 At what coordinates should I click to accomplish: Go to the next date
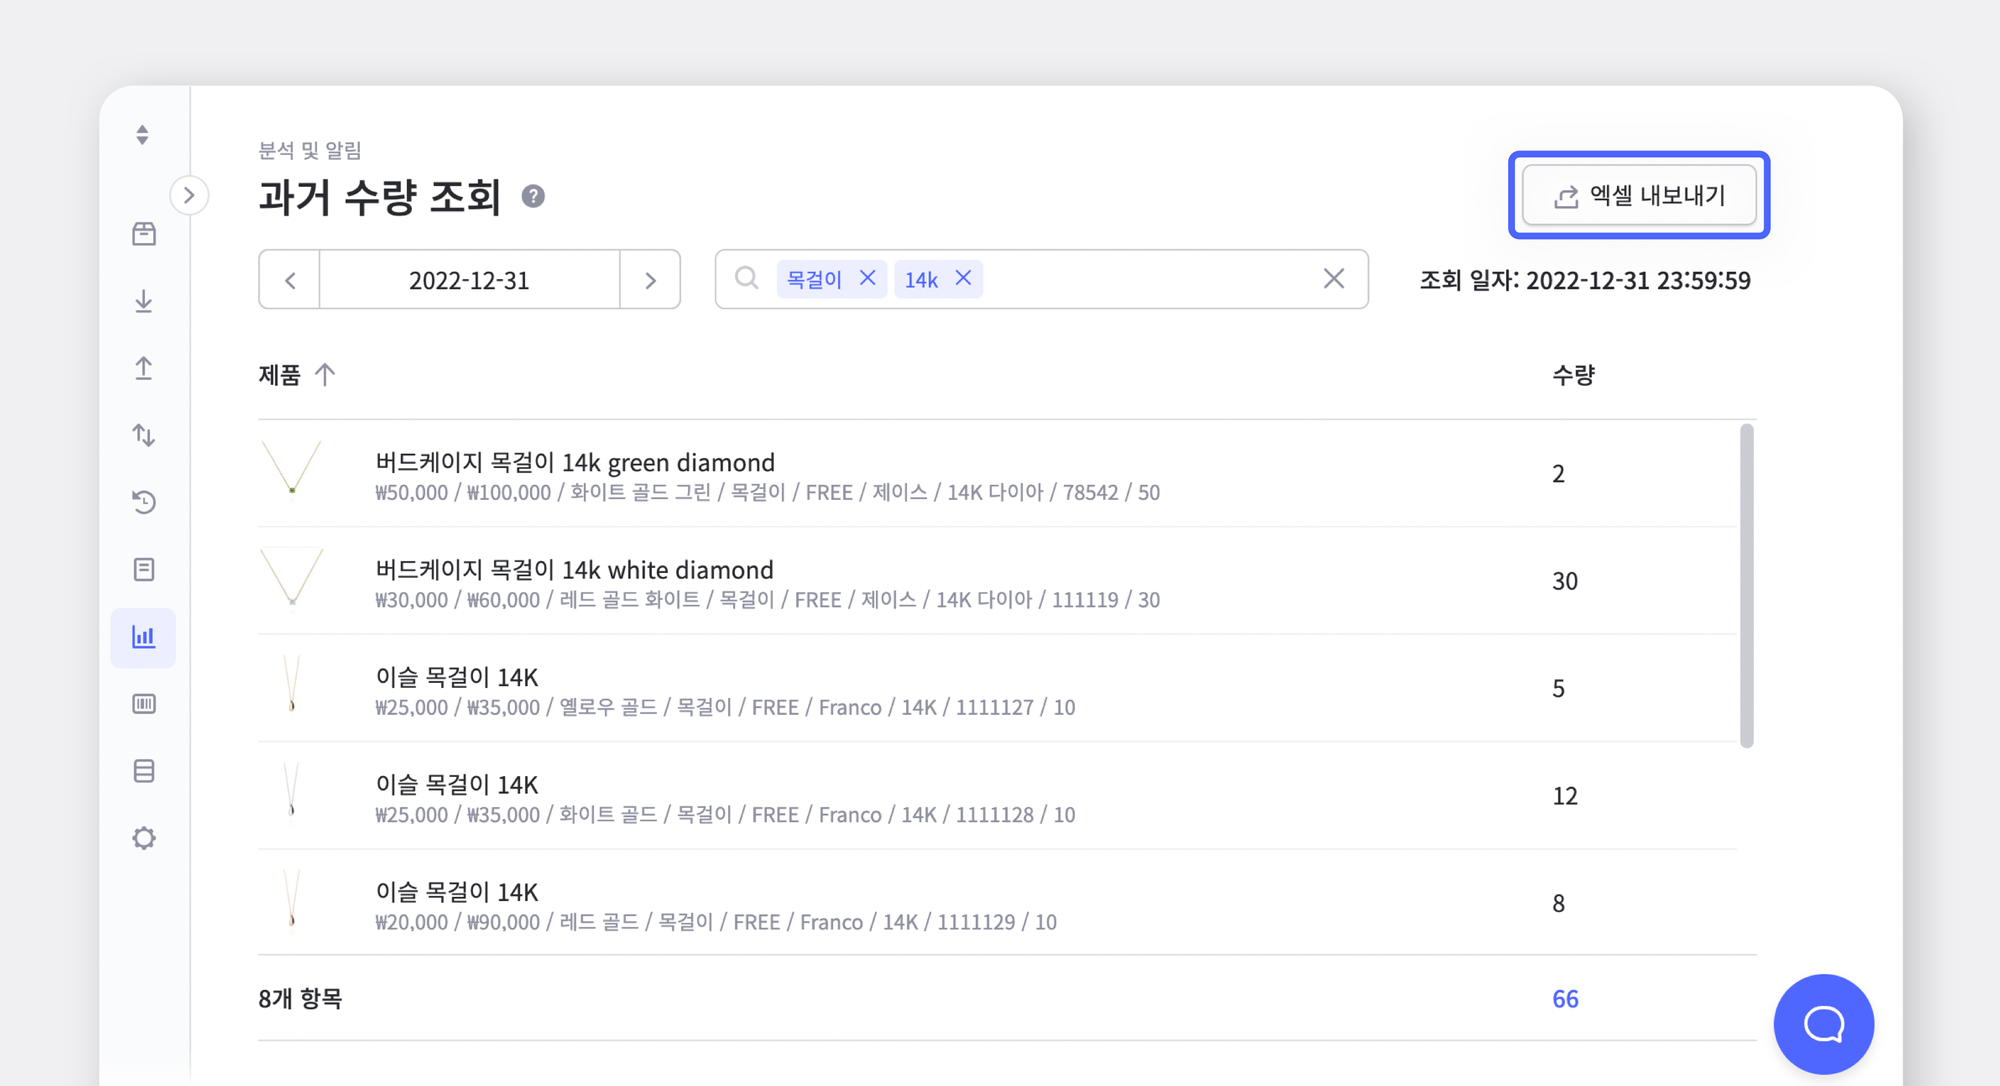[650, 280]
